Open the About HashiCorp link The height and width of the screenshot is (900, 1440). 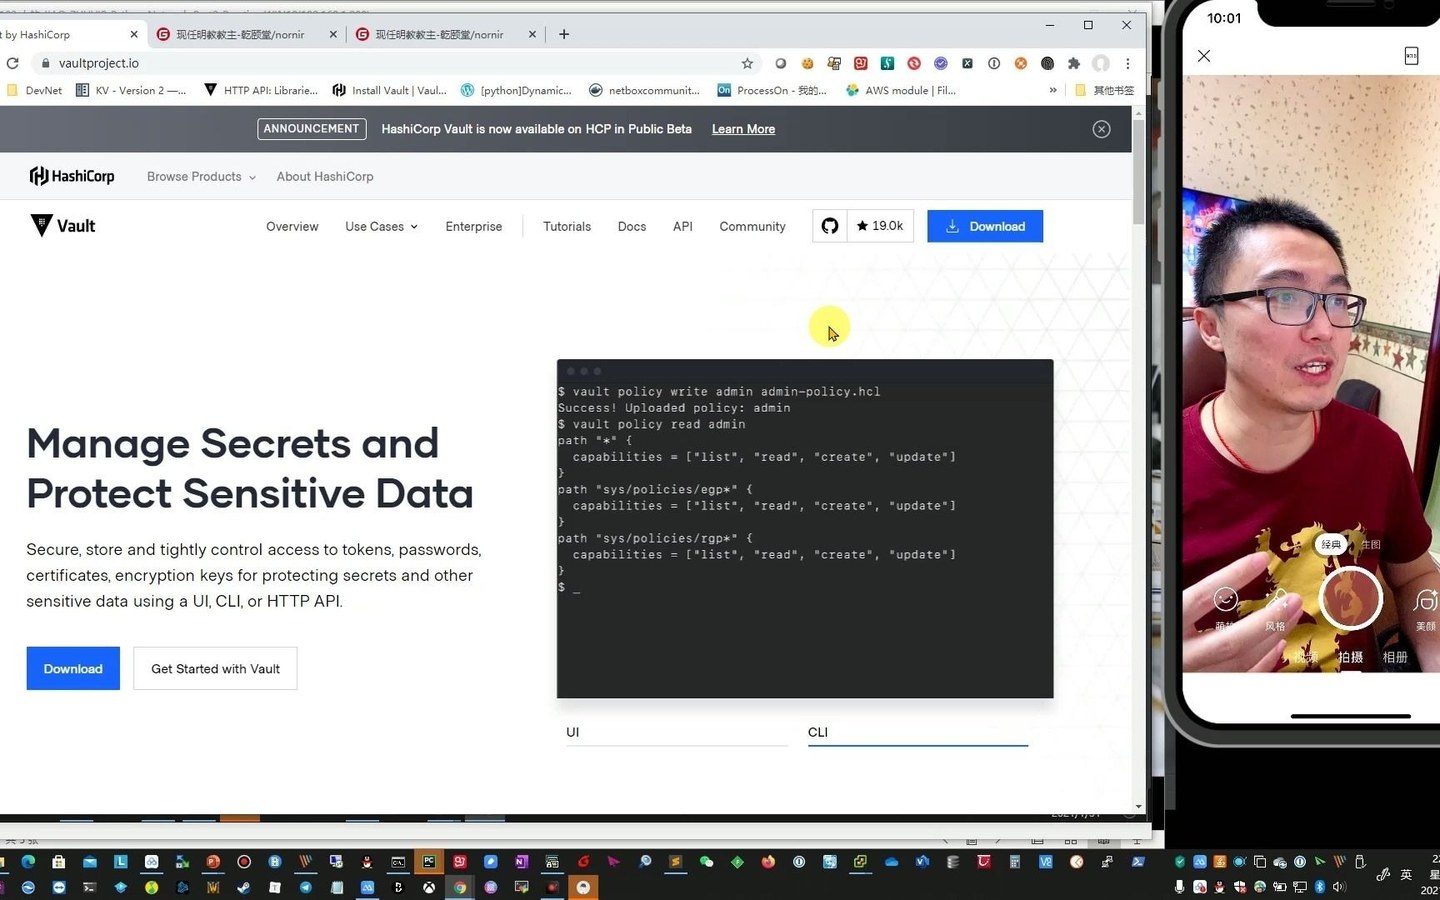coord(325,176)
